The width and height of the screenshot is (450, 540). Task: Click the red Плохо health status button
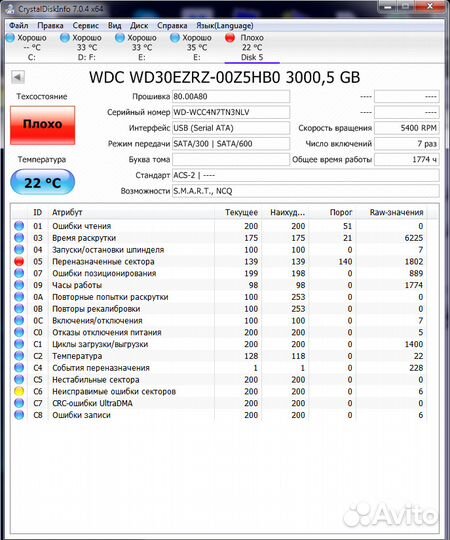(42, 125)
